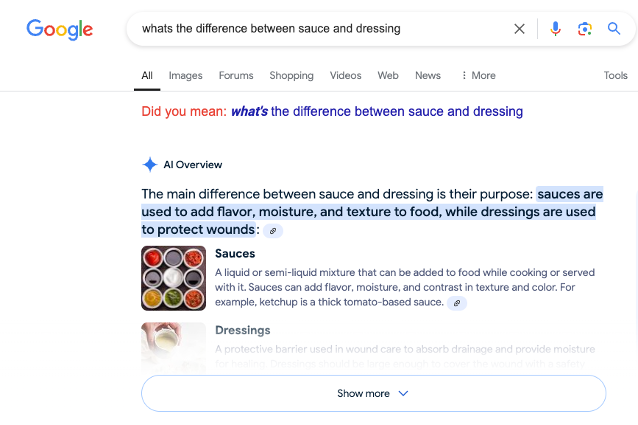
Task: Open the Web results tab
Action: (388, 75)
